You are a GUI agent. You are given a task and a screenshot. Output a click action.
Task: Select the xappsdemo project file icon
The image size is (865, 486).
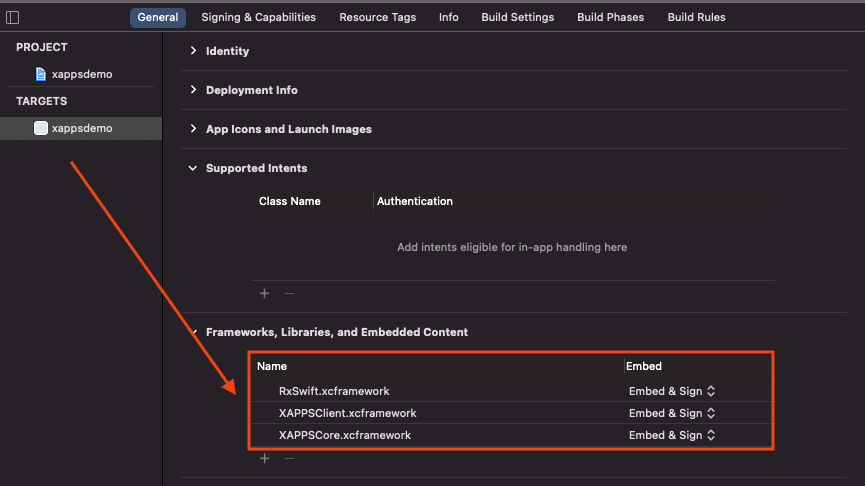click(x=41, y=74)
